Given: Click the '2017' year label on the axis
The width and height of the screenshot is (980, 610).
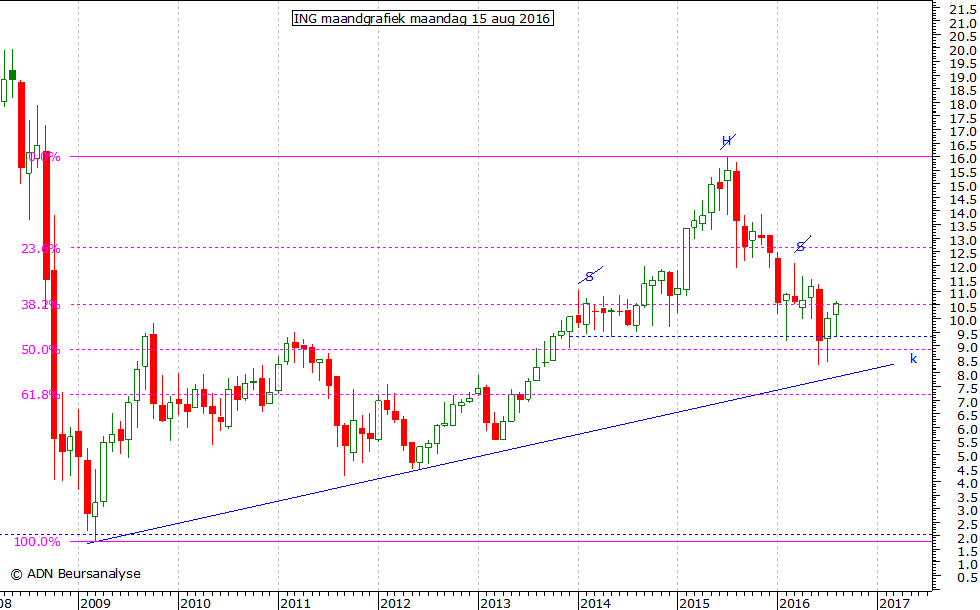Looking at the screenshot, I should (x=894, y=603).
